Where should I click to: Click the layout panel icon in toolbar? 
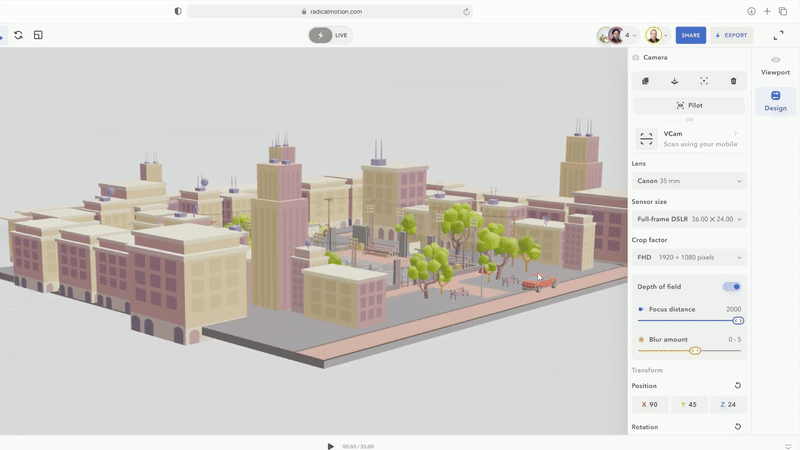click(x=38, y=35)
